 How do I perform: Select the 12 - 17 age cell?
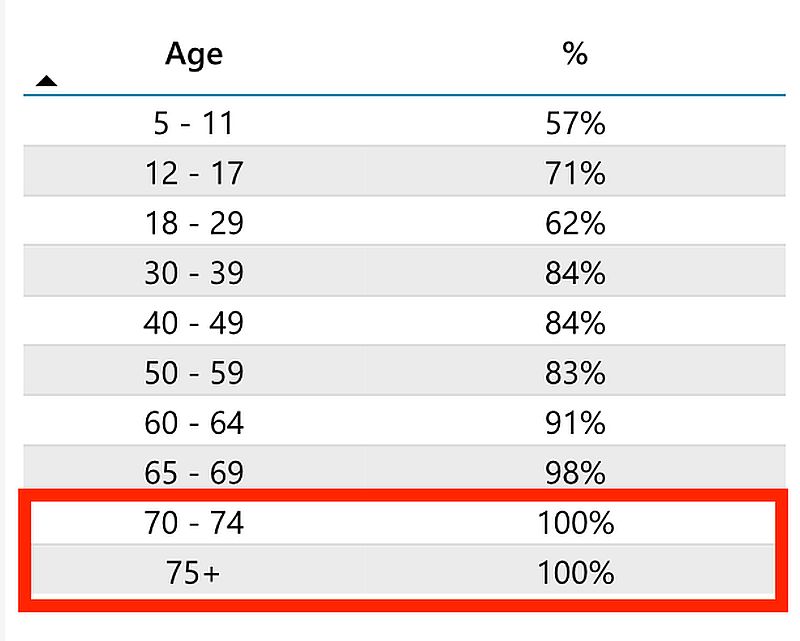coord(194,173)
